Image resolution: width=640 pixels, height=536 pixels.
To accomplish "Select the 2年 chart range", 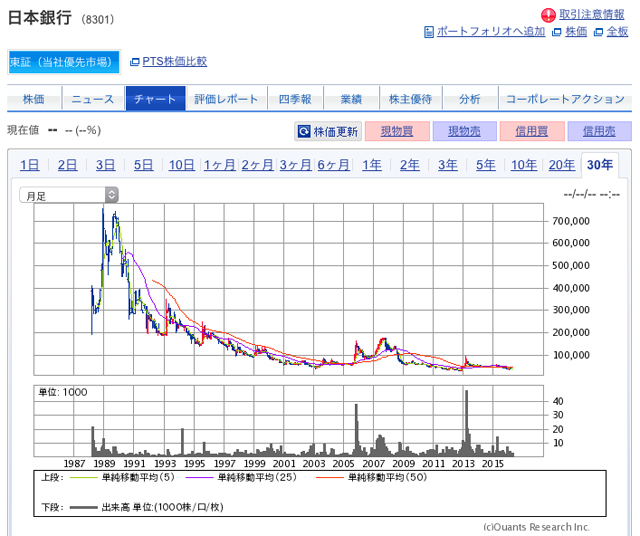I will coord(410,165).
